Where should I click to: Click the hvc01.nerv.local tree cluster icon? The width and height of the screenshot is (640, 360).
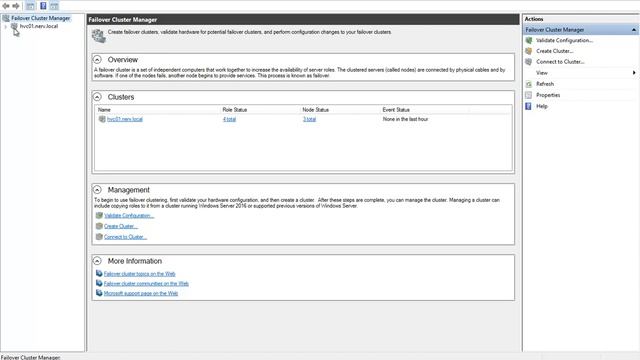[14, 27]
